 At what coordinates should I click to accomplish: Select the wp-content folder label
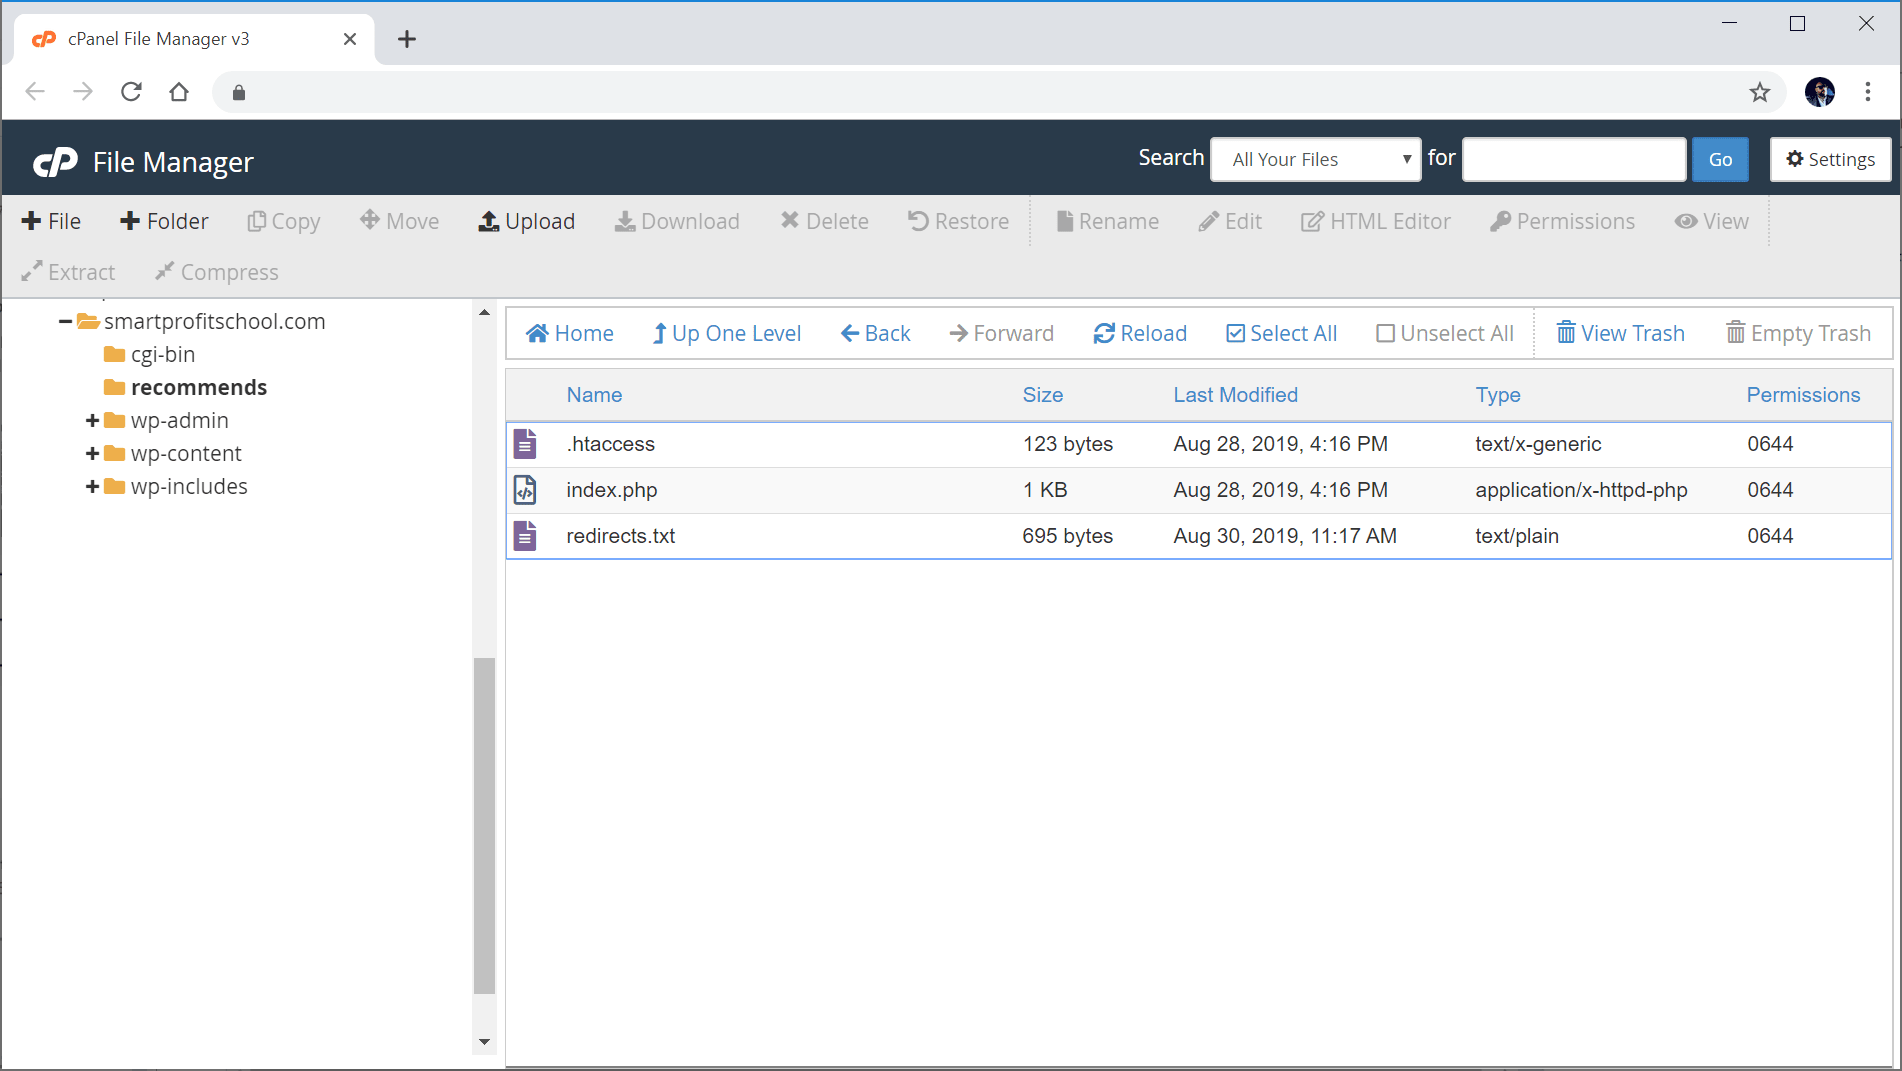(186, 453)
